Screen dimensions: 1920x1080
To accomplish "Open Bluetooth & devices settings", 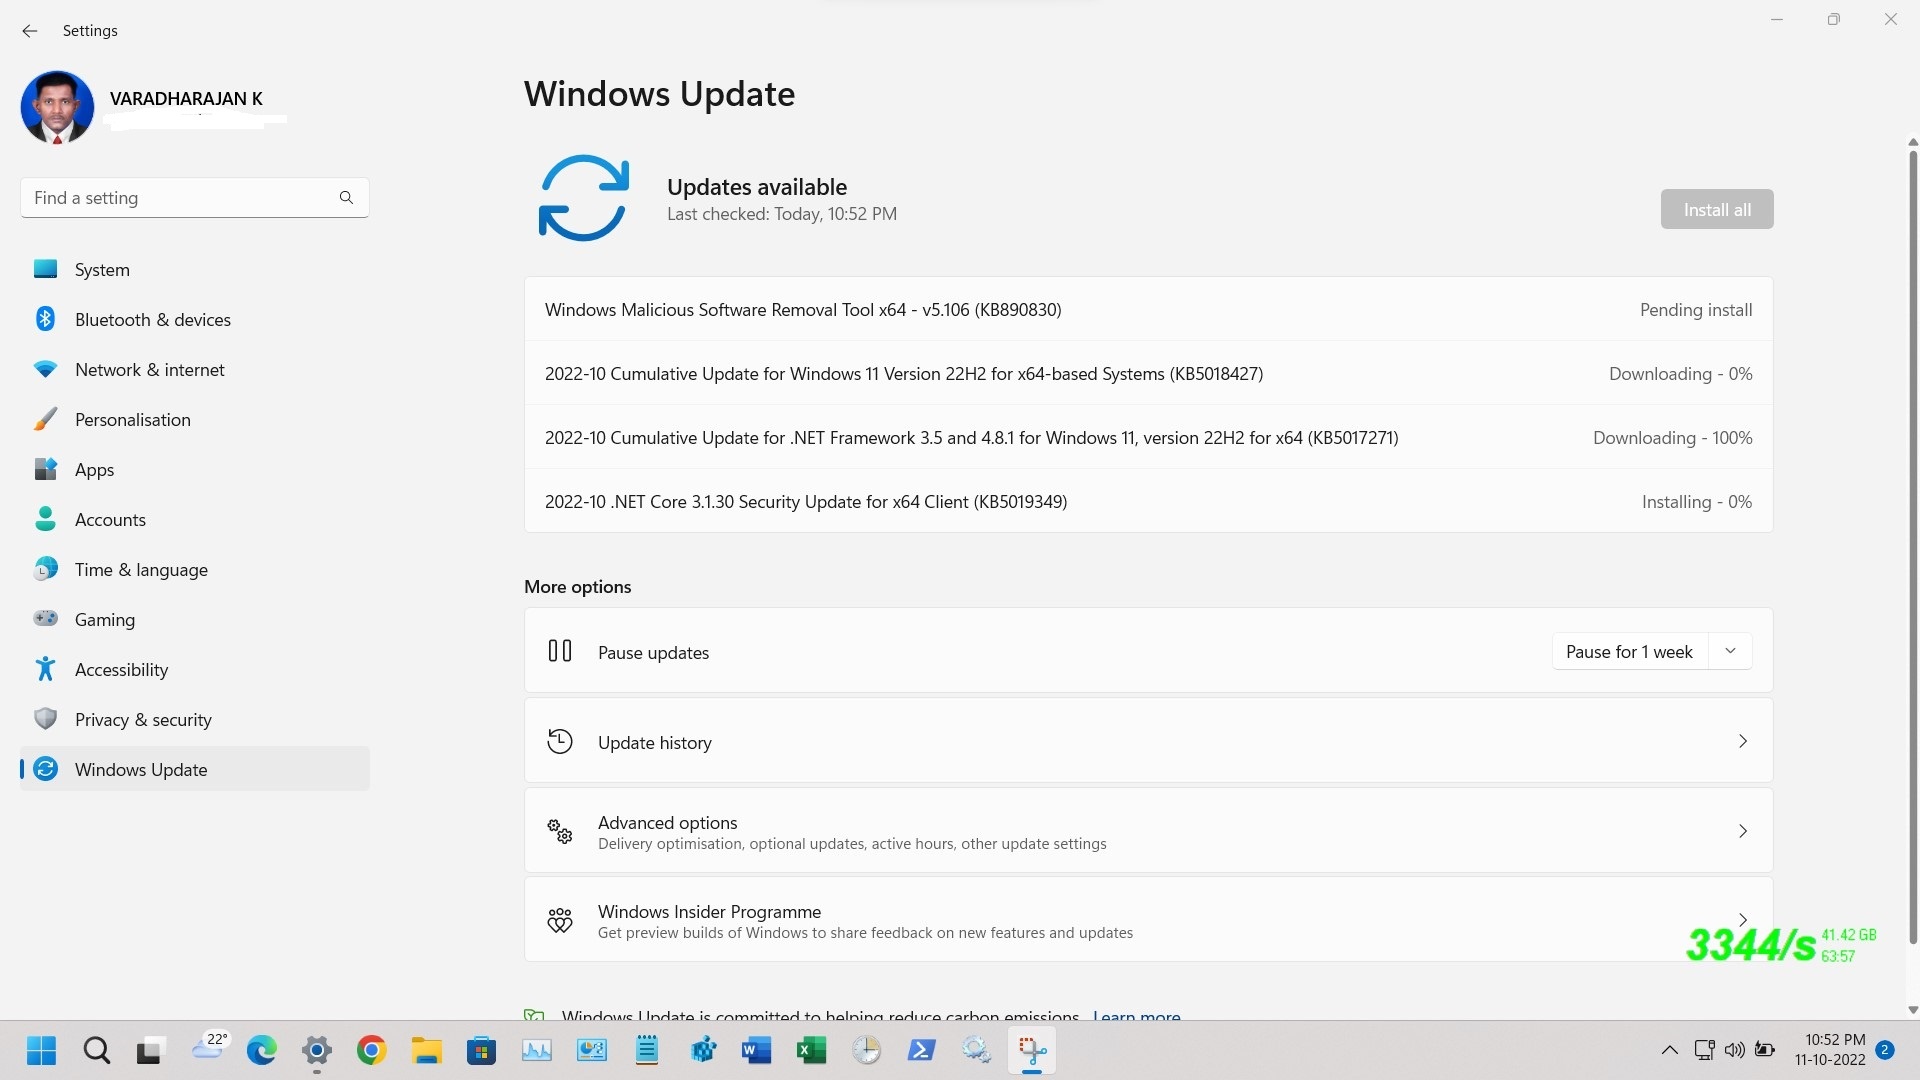I will click(153, 318).
